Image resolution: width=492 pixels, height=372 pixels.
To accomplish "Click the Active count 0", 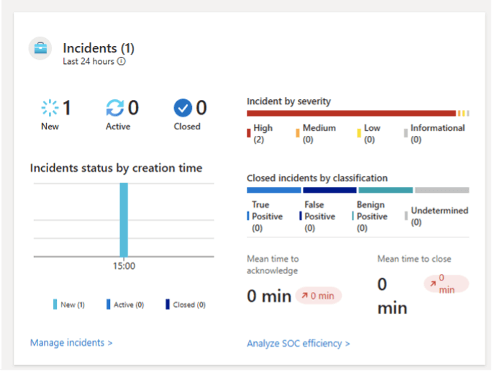I will point(133,108).
